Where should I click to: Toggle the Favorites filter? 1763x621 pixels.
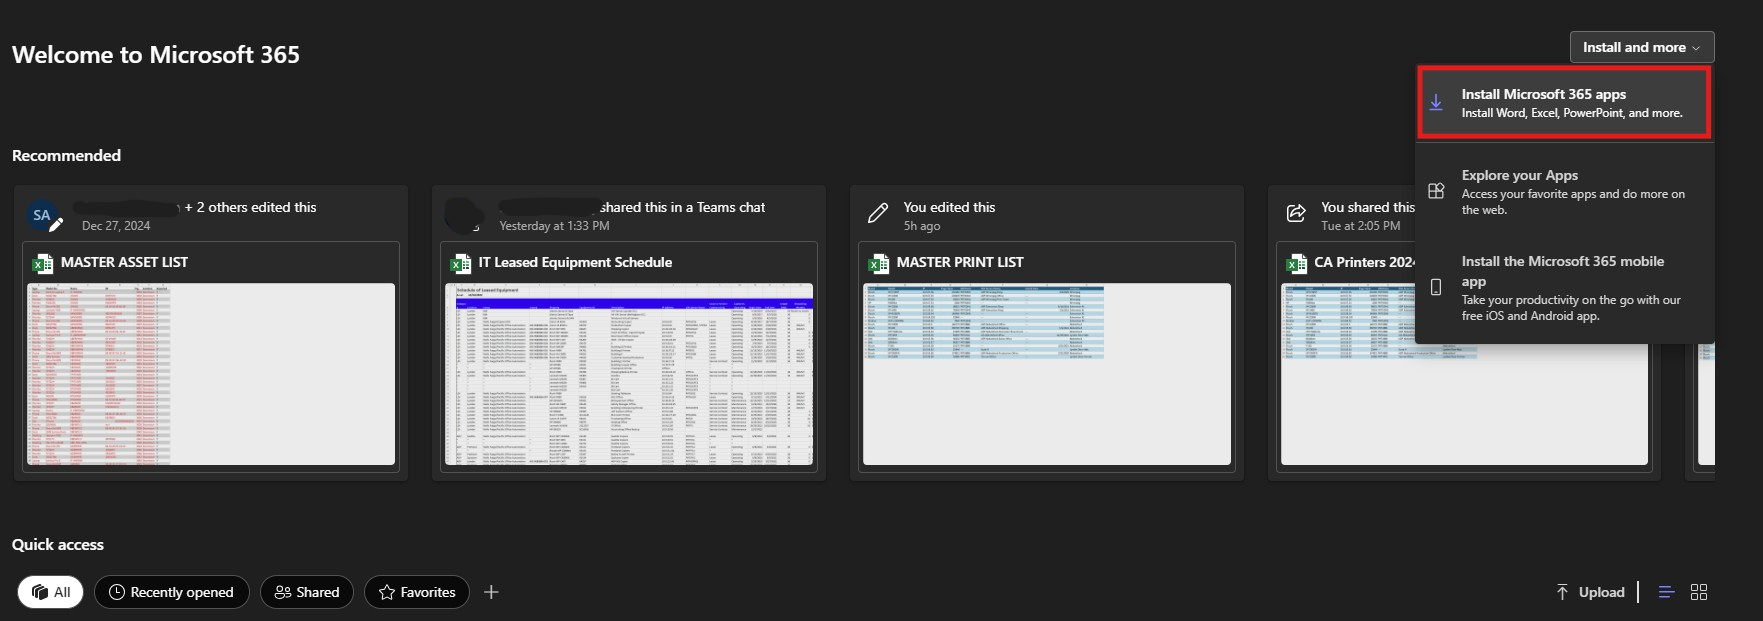pos(417,592)
